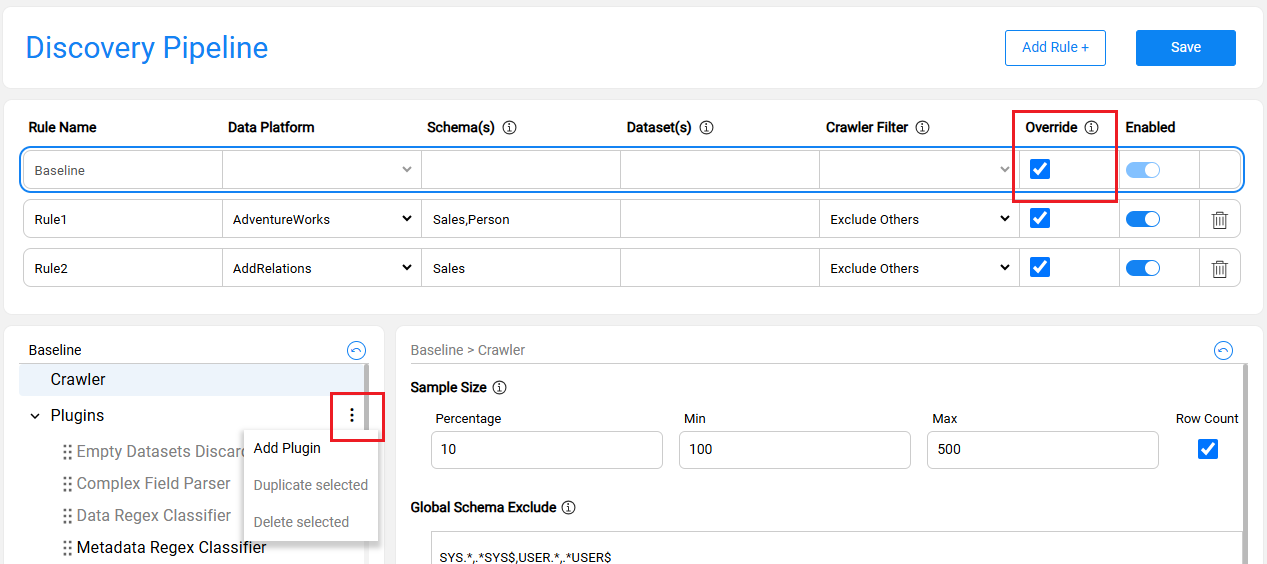This screenshot has height=564, width=1267.
Task: Click the Save button
Action: tap(1185, 47)
